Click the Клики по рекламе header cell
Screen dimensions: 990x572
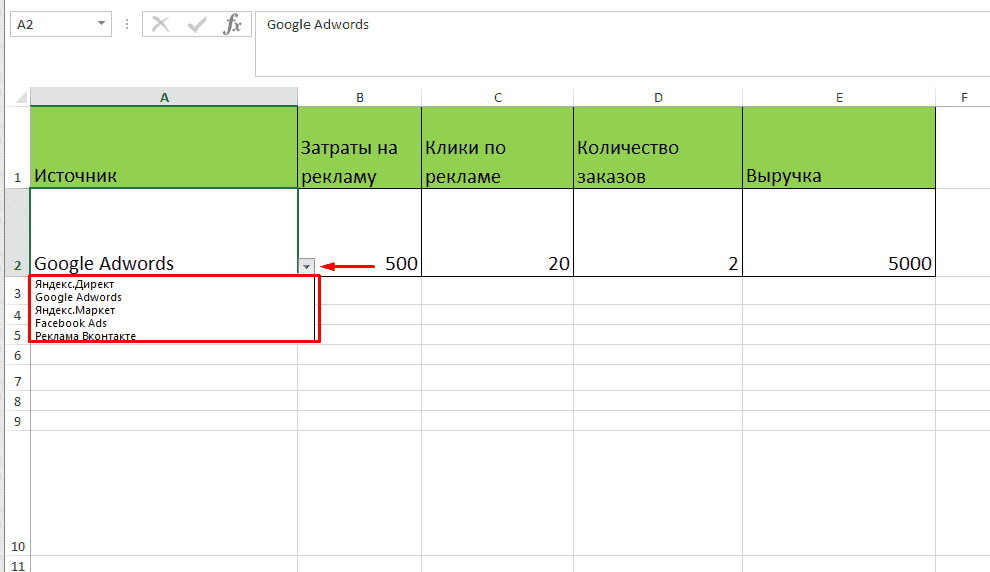click(498, 147)
